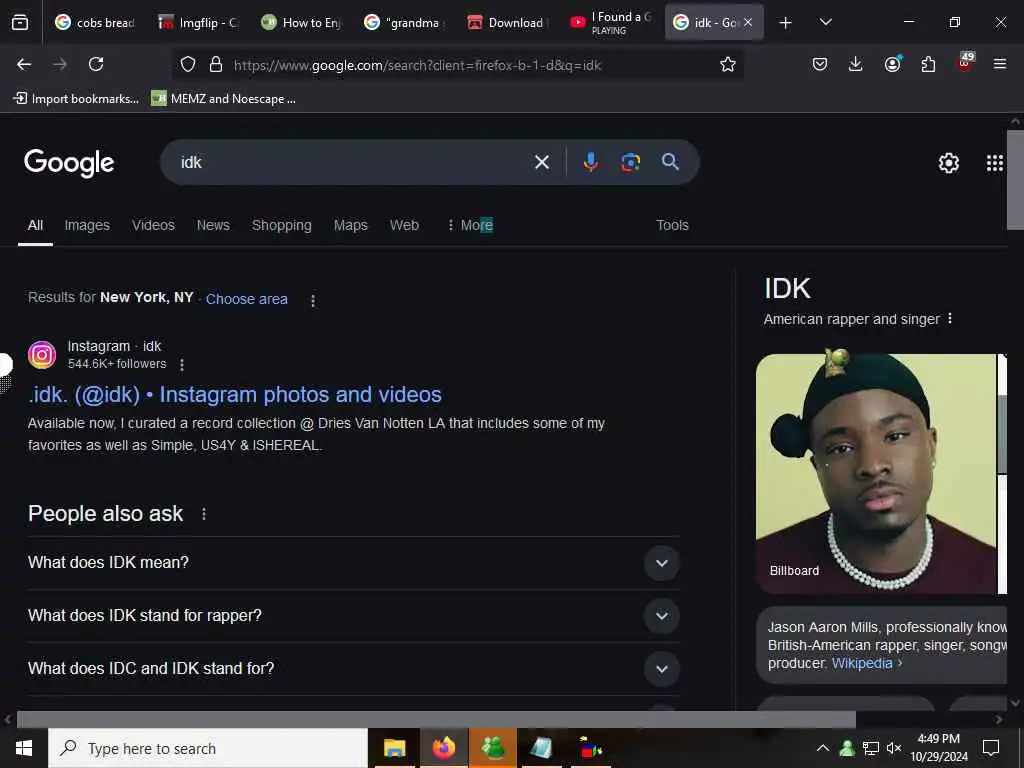Select Images search filter
Screen dimensions: 1024x768
(x=87, y=225)
